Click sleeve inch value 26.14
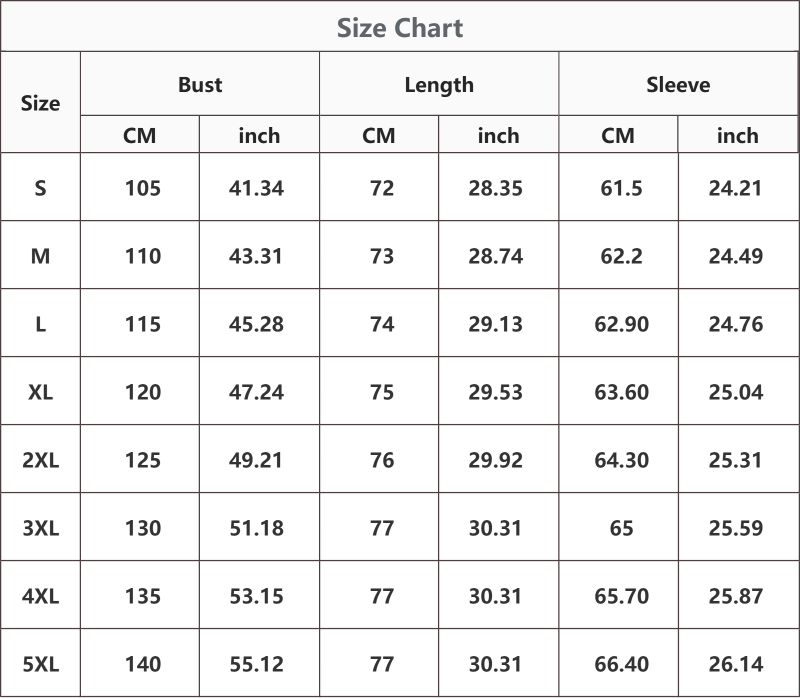800x698 pixels. pyautogui.click(x=736, y=664)
